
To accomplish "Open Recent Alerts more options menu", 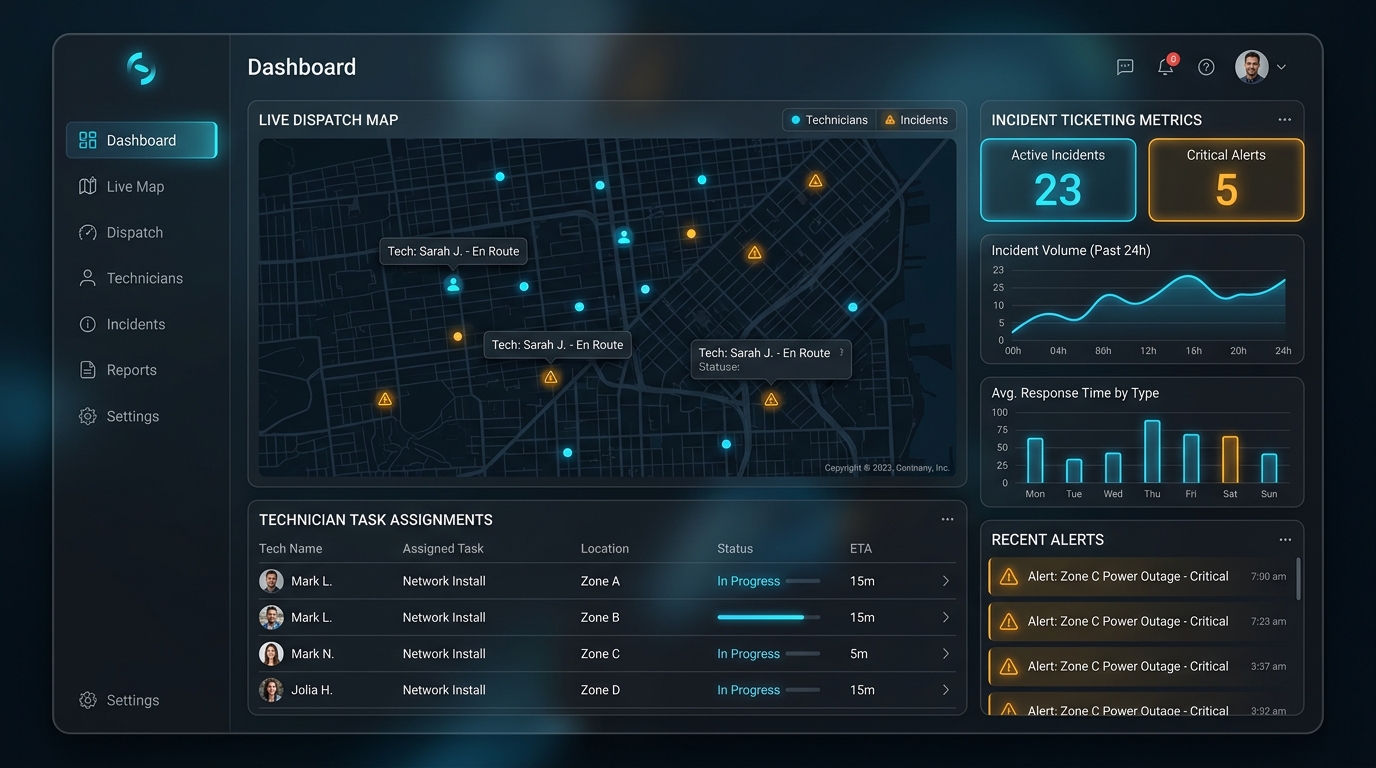I will pyautogui.click(x=1285, y=540).
